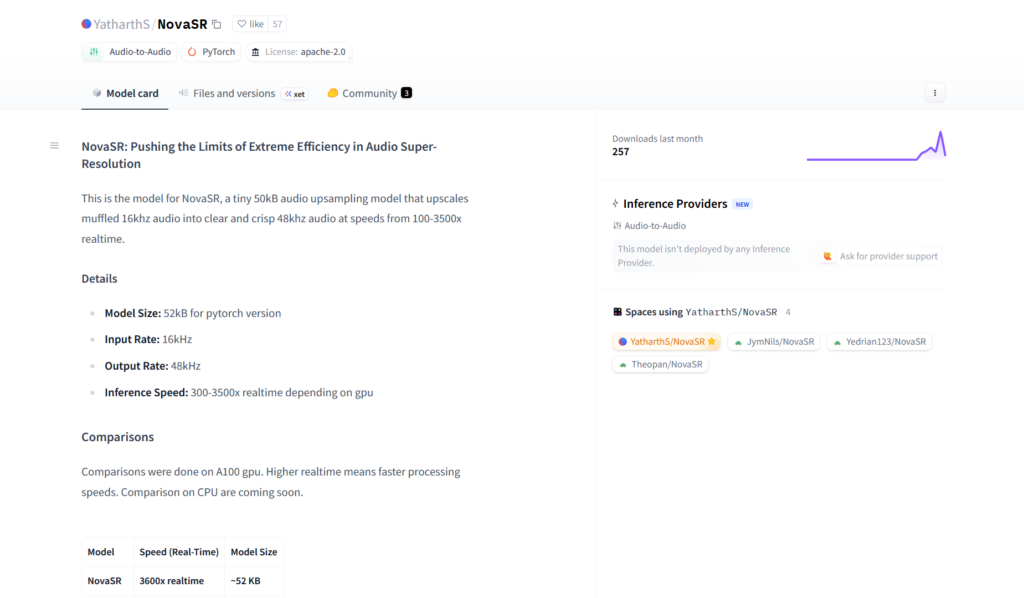This screenshot has height=598, width=1024.
Task: Click the Audio-to-Audio task tag icon
Action: pyautogui.click(x=94, y=52)
